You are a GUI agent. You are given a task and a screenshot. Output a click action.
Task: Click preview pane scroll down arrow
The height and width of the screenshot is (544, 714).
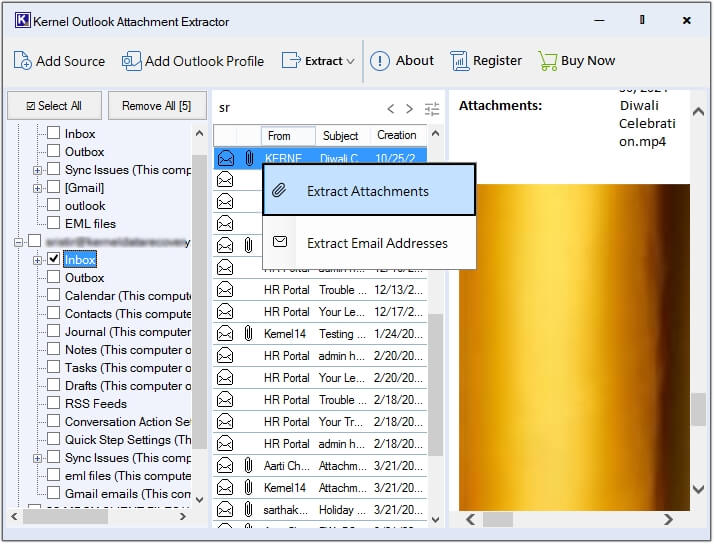(x=698, y=489)
